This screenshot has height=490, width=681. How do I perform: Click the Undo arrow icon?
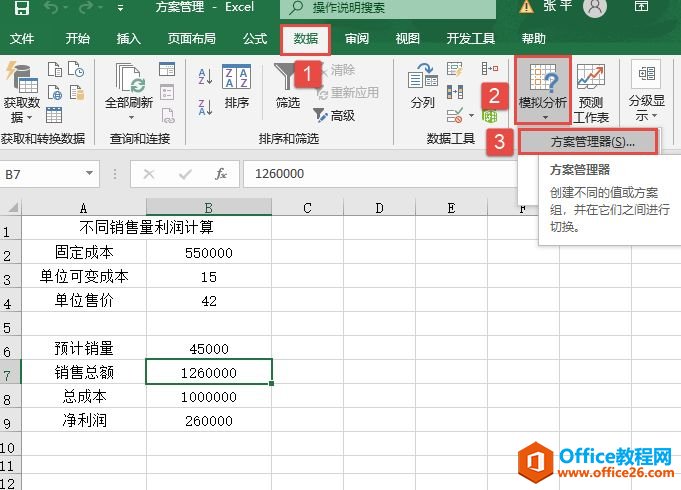(52, 7)
